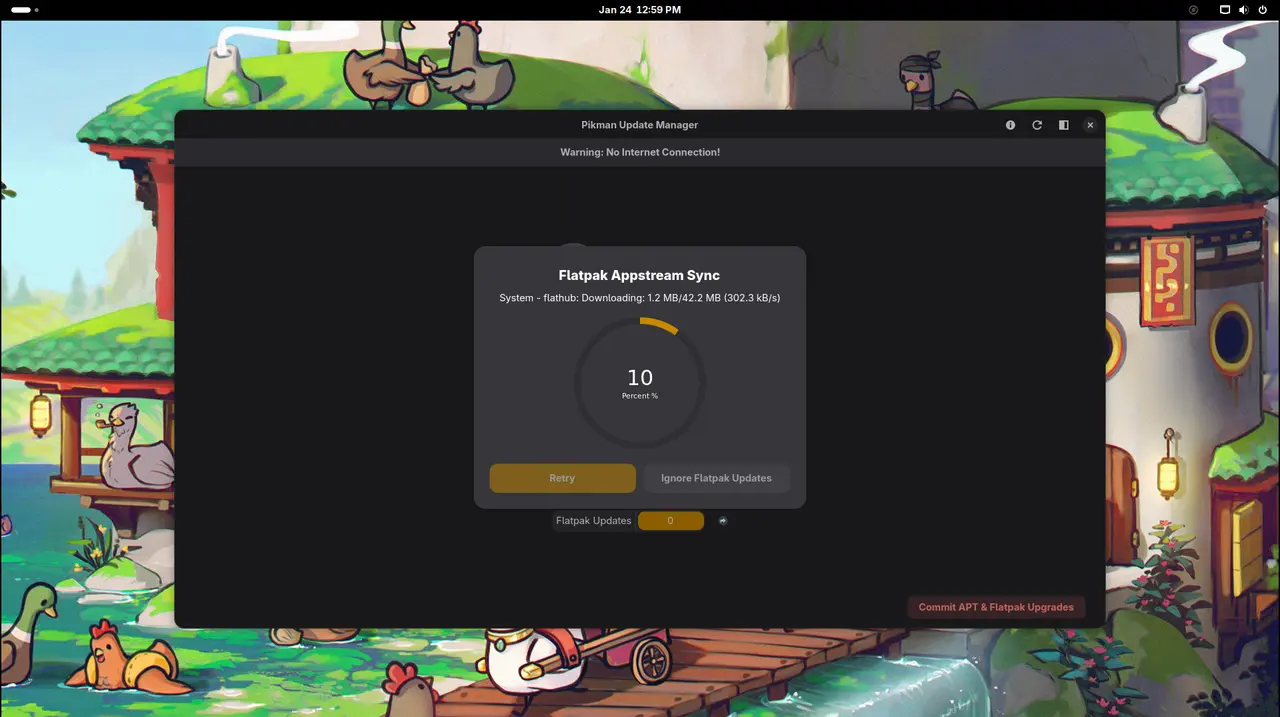Click the Flatpak Updates label

point(593,520)
